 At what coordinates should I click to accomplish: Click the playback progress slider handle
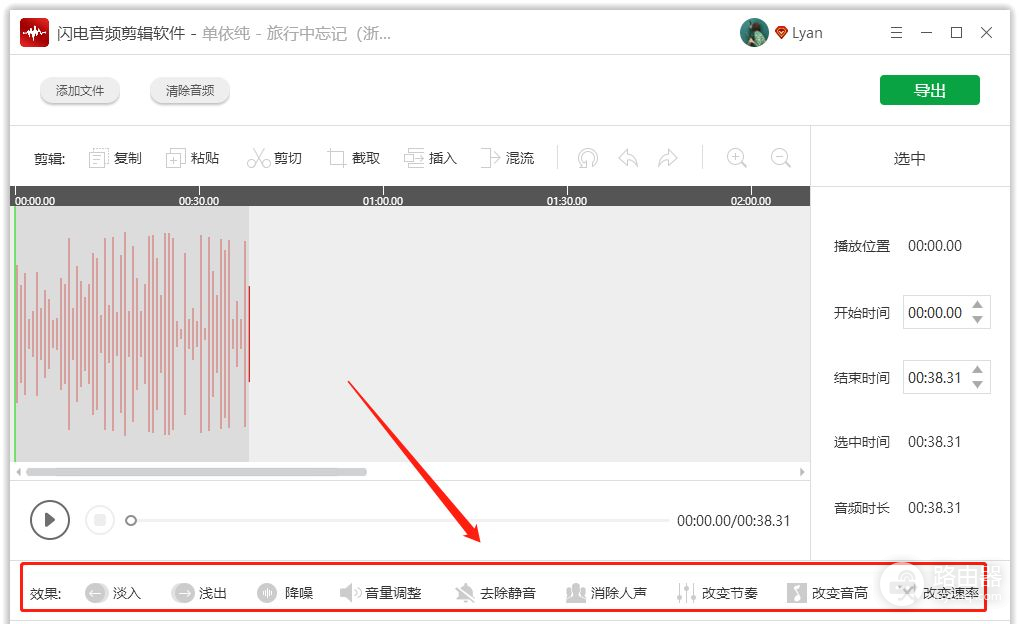[131, 521]
